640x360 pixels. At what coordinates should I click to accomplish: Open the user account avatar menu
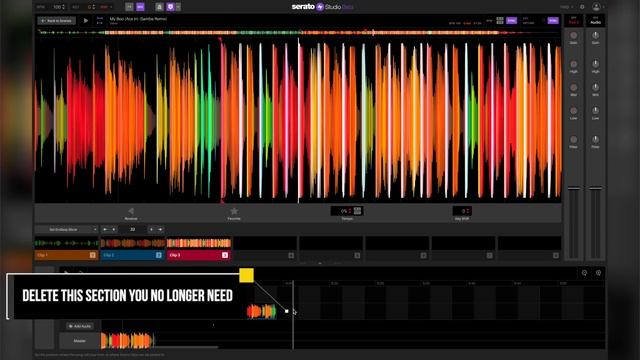pyautogui.click(x=596, y=7)
